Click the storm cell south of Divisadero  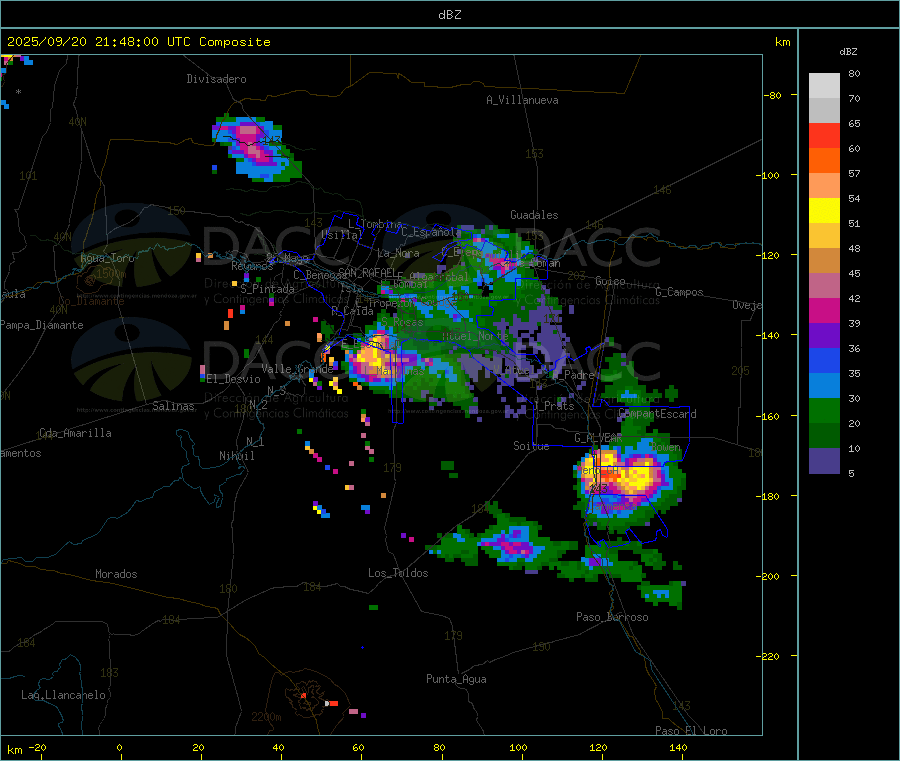255,148
